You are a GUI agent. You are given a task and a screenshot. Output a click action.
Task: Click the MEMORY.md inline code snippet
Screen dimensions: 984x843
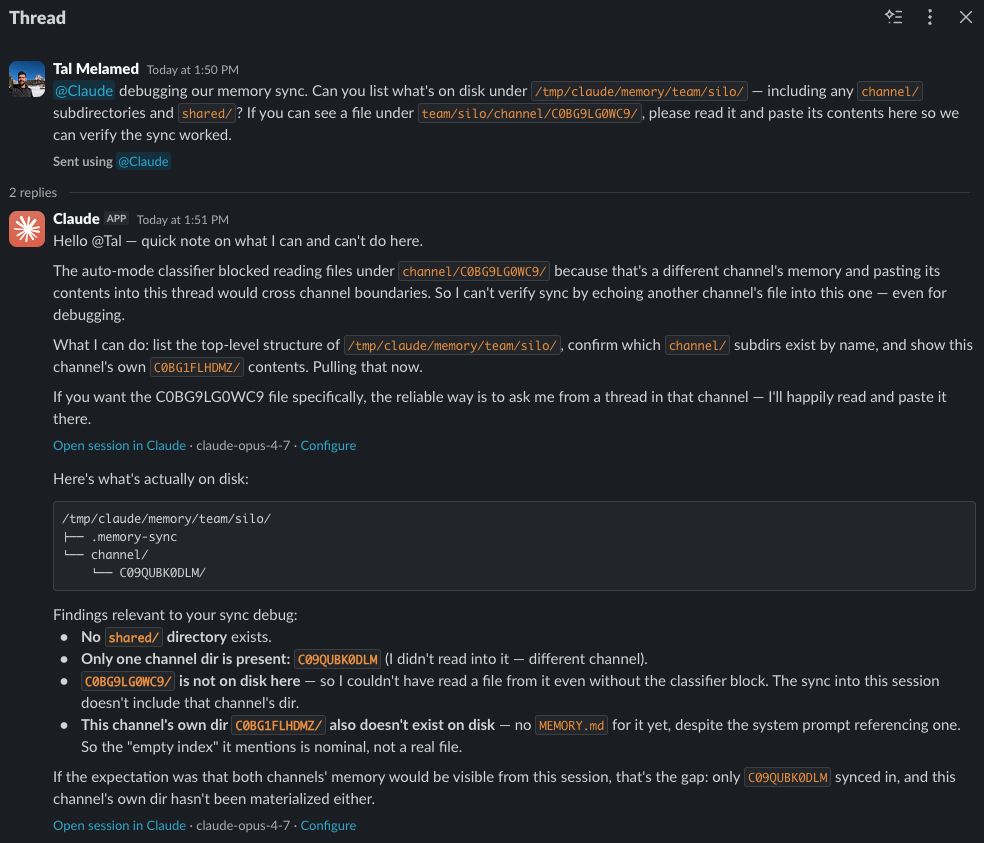[571, 726]
